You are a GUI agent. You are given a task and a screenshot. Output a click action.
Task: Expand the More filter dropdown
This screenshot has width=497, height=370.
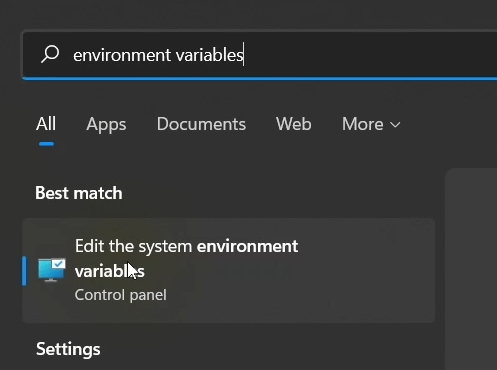click(x=371, y=124)
